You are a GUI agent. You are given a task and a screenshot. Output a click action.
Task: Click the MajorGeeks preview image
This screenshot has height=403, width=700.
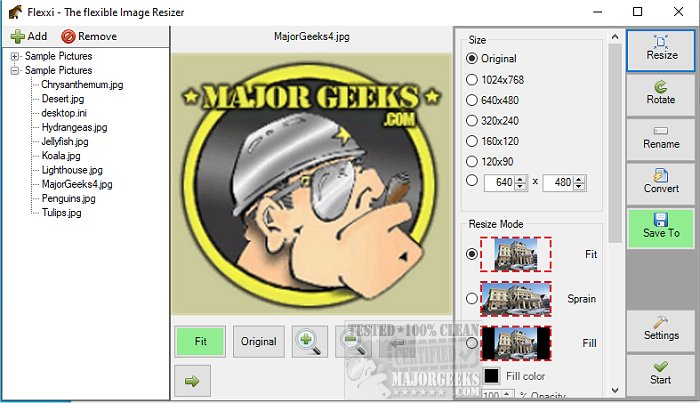312,184
